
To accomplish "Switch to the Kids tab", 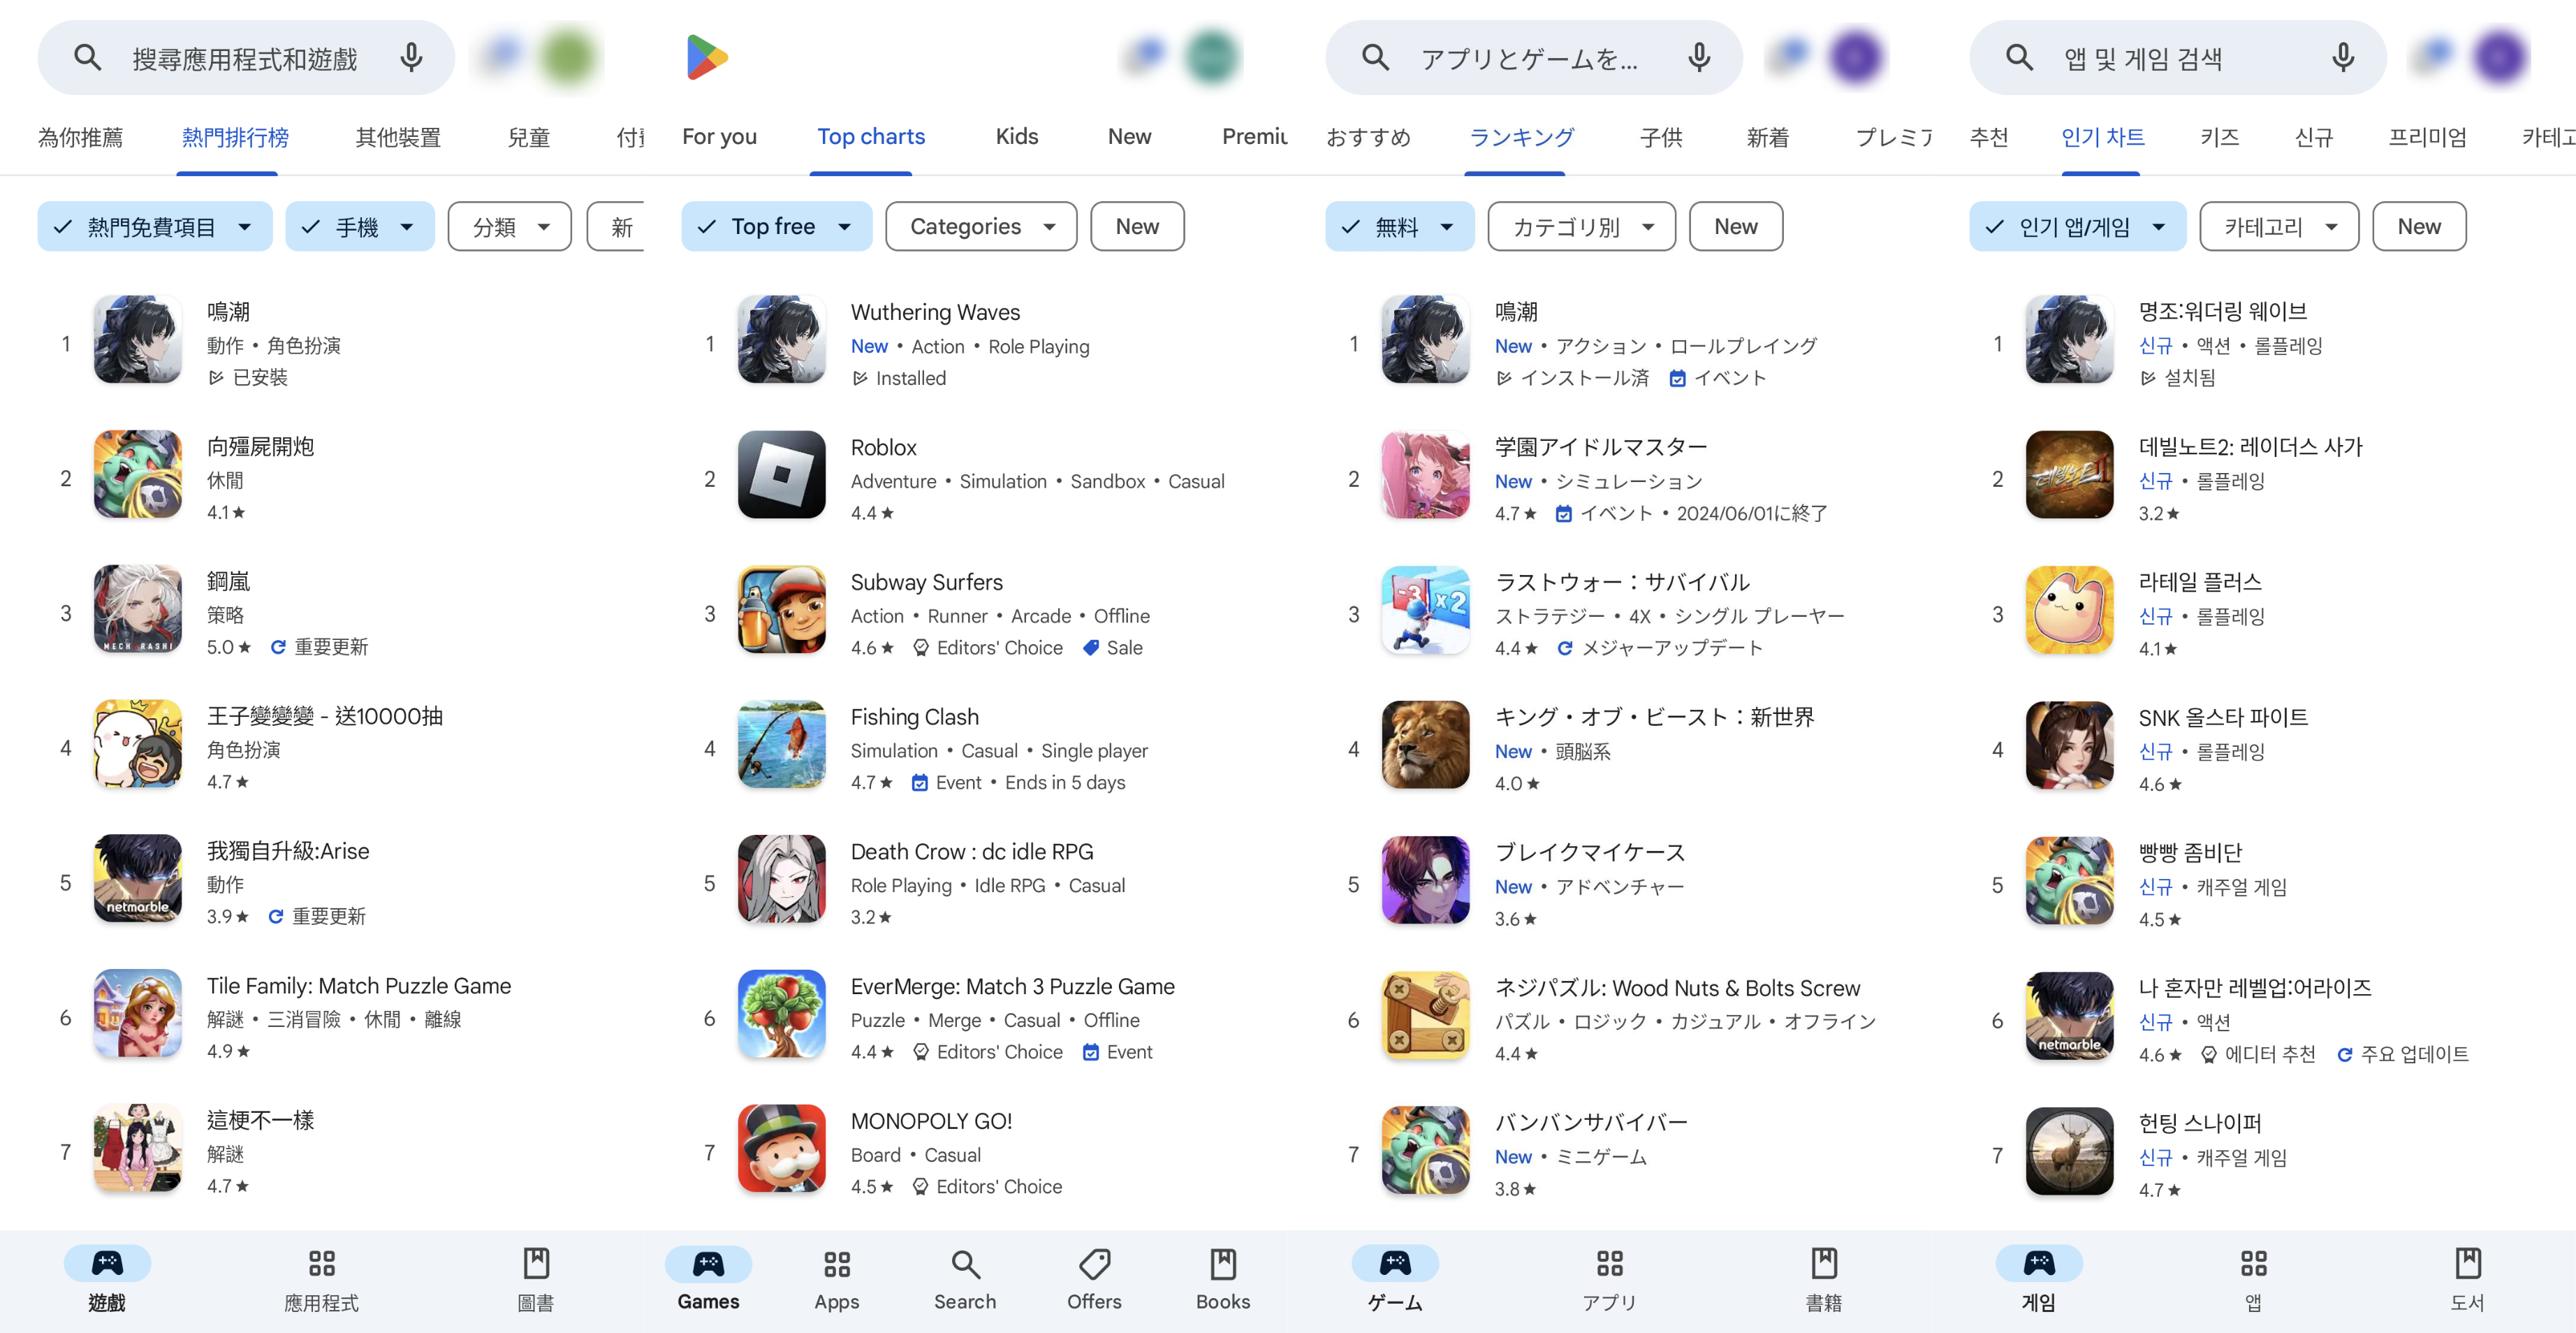I will (1016, 137).
